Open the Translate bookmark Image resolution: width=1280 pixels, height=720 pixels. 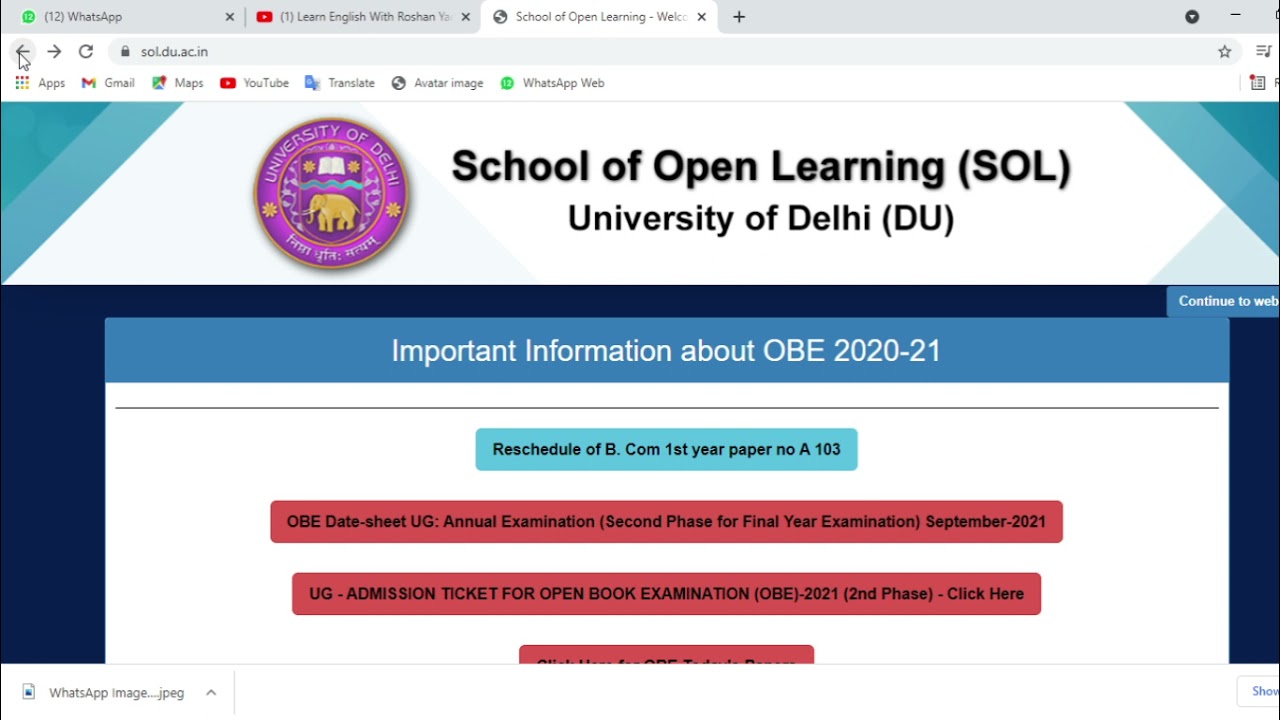(340, 83)
